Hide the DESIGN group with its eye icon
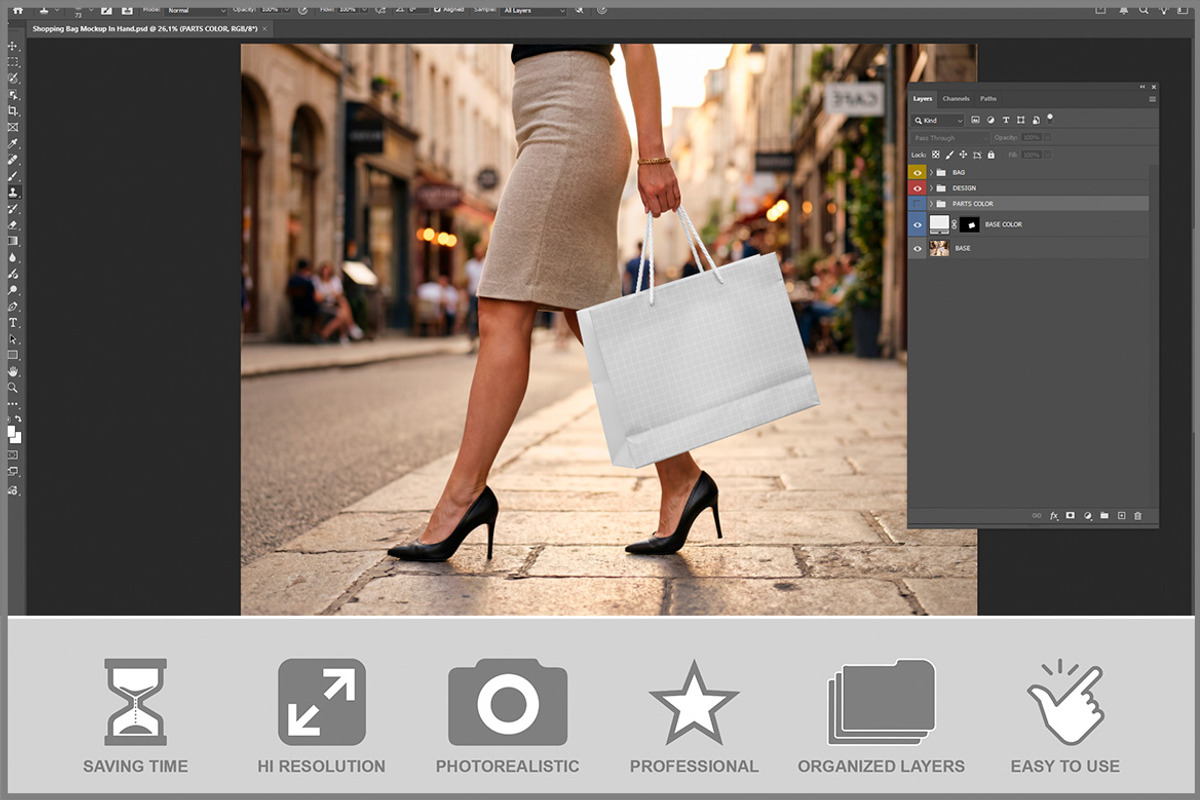 (x=917, y=188)
